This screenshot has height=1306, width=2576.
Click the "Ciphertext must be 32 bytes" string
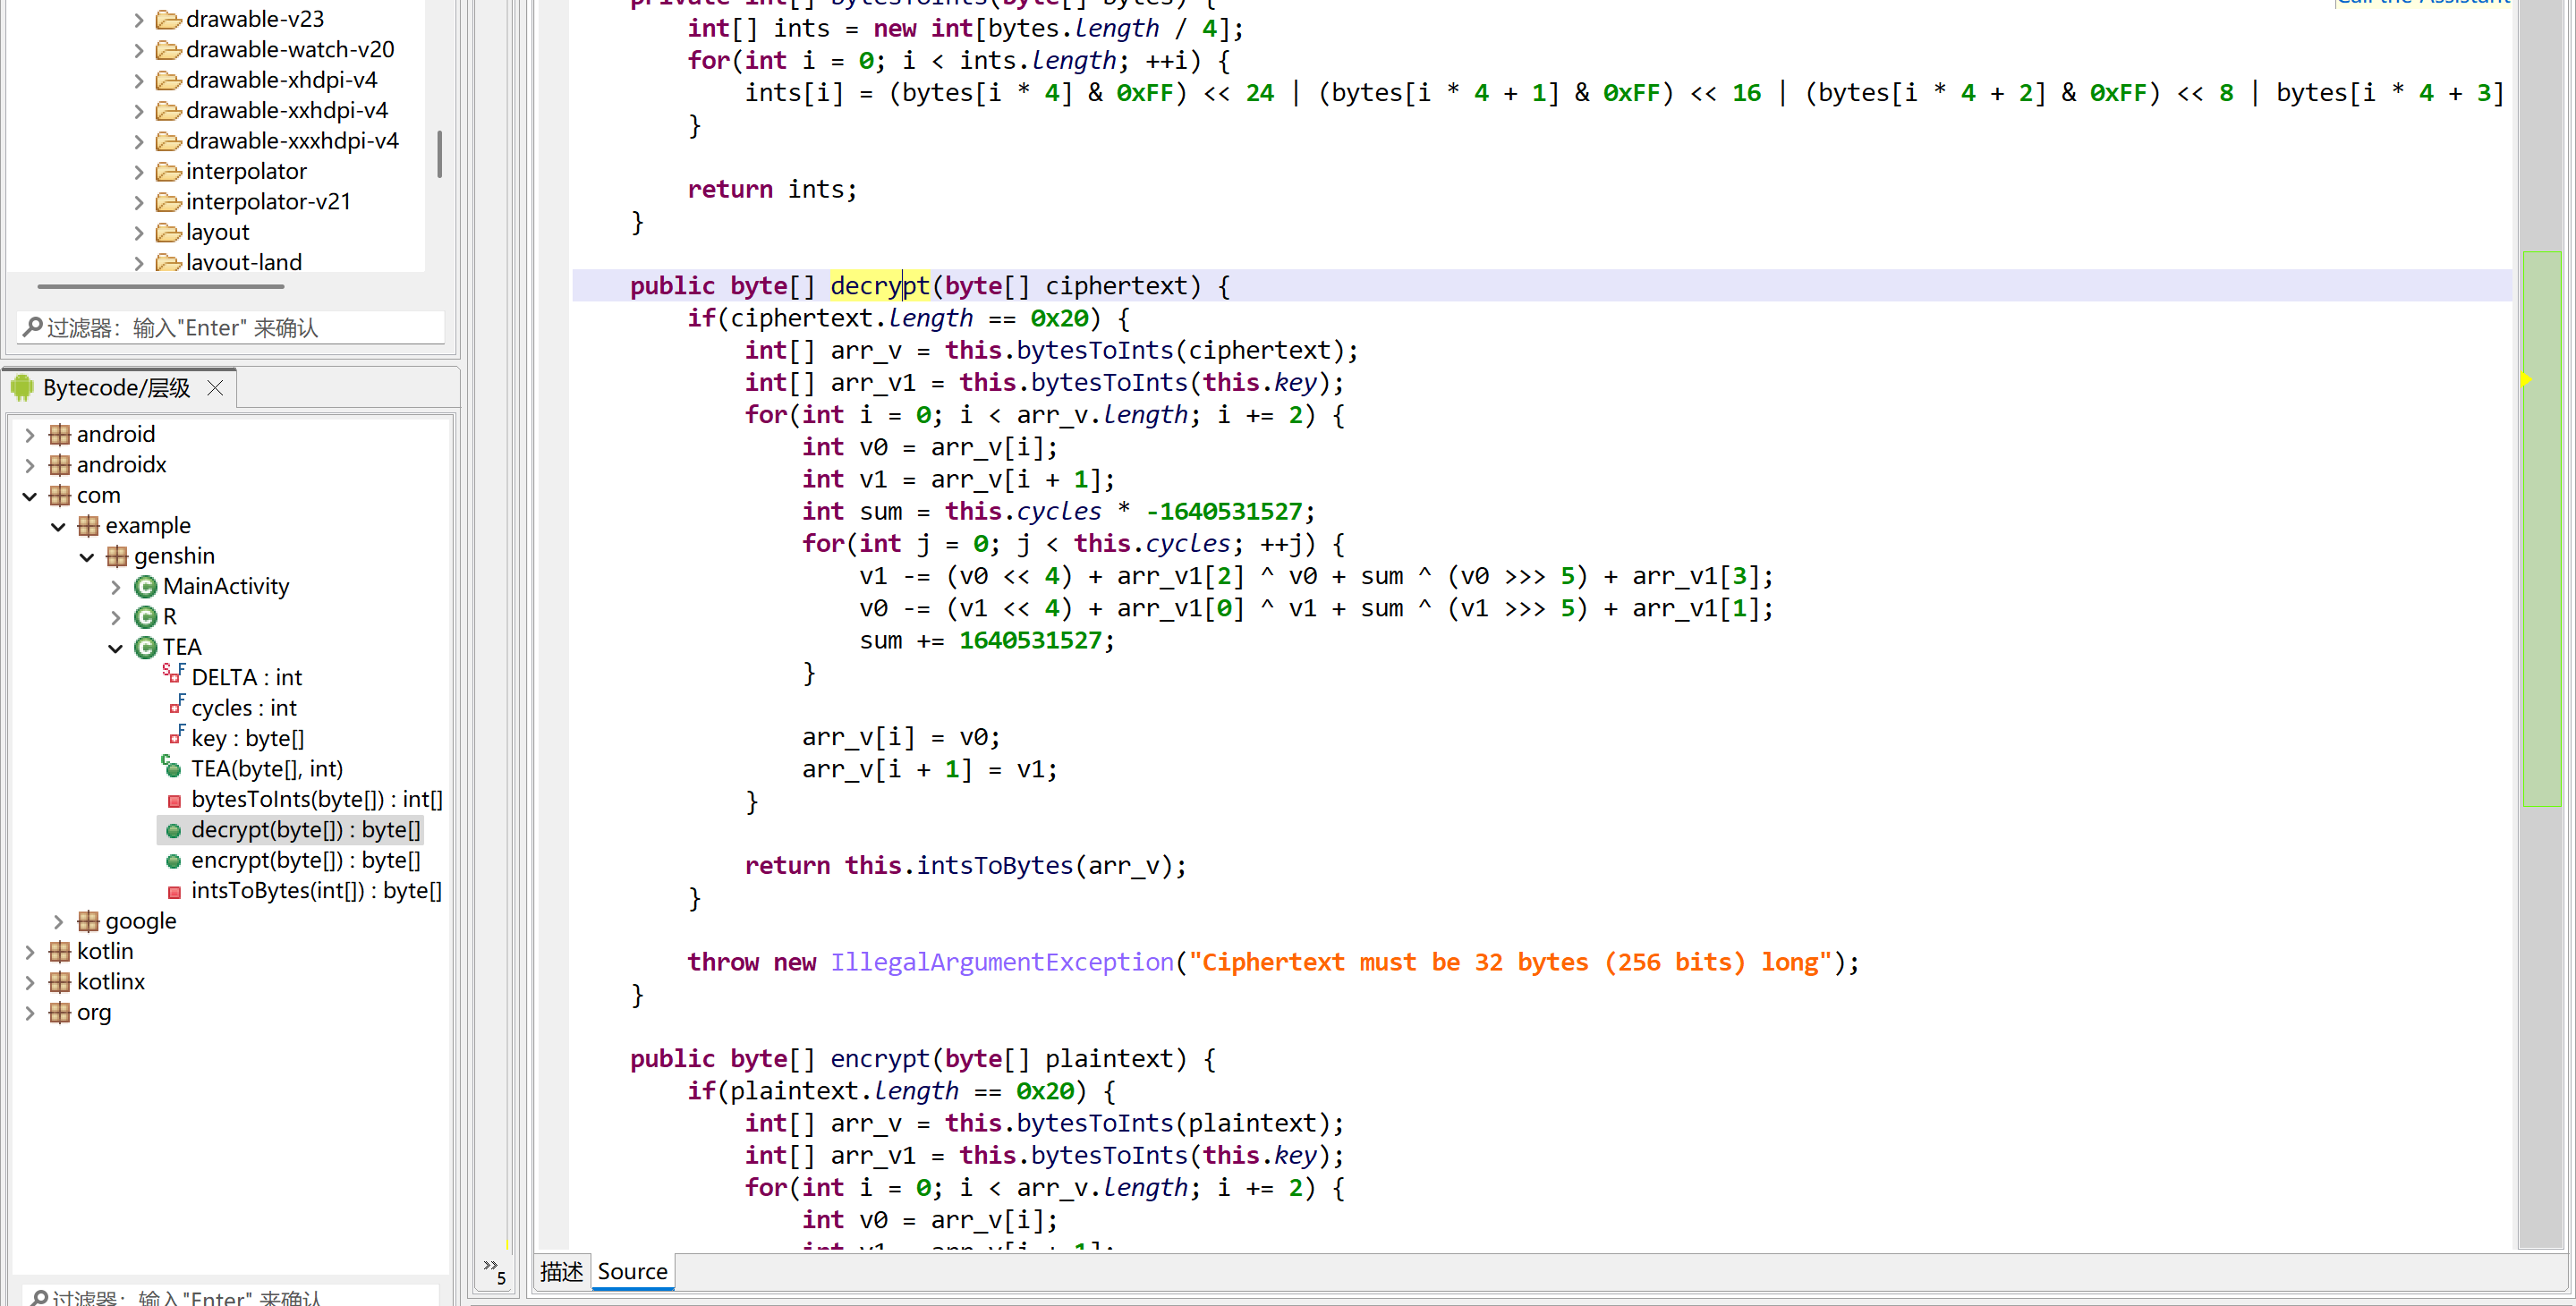(x=1510, y=962)
